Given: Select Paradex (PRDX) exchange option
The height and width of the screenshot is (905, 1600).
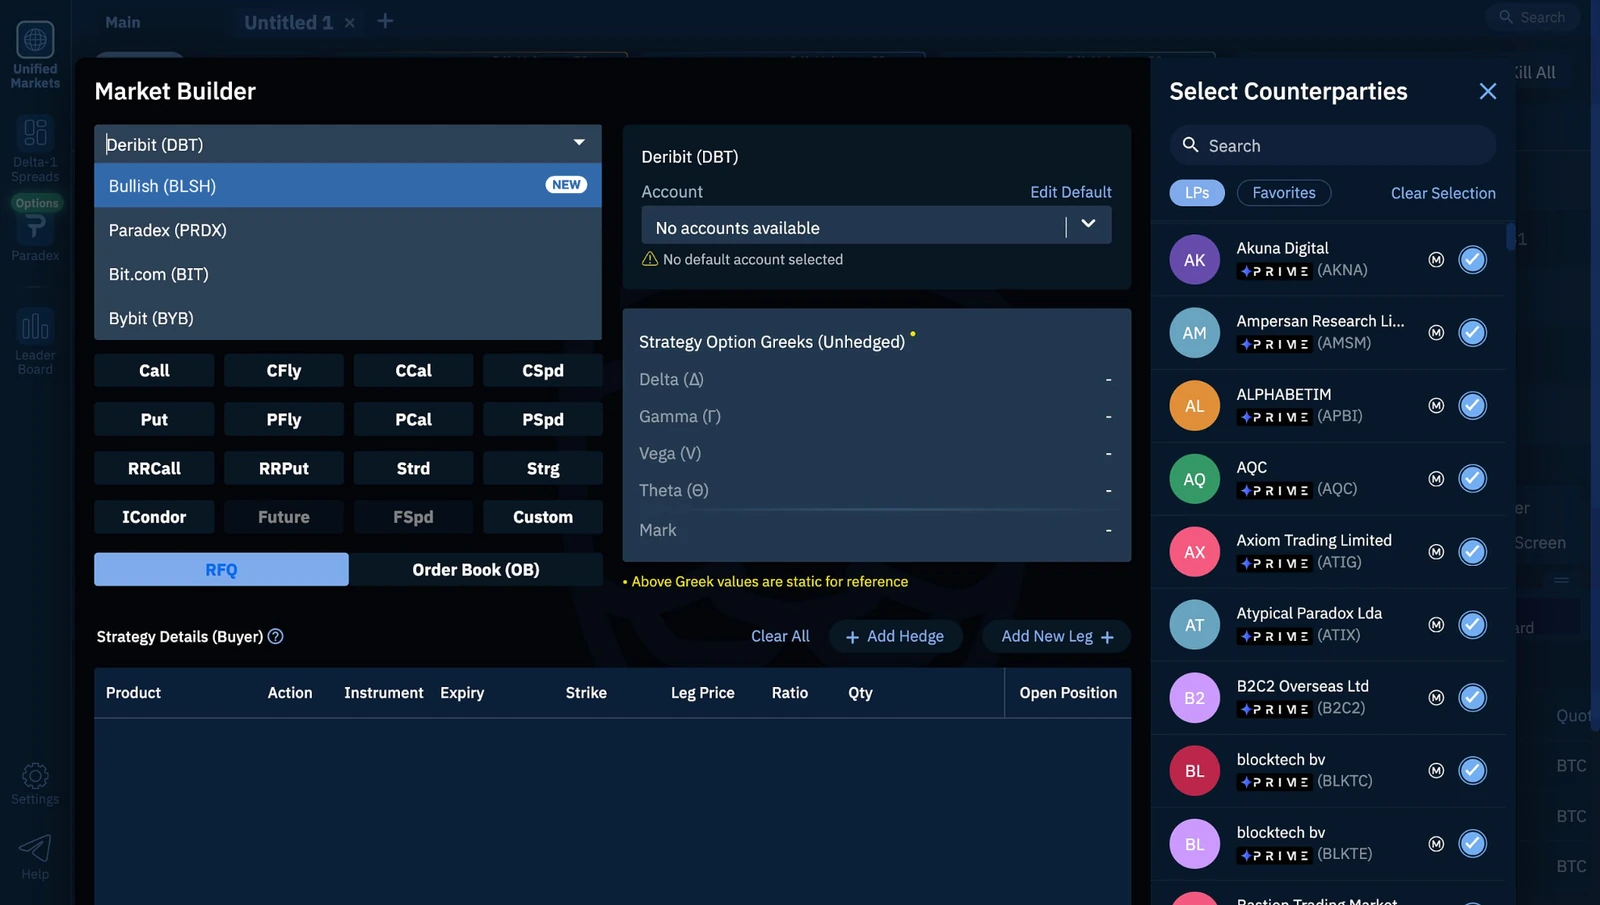Looking at the screenshot, I should tap(348, 230).
